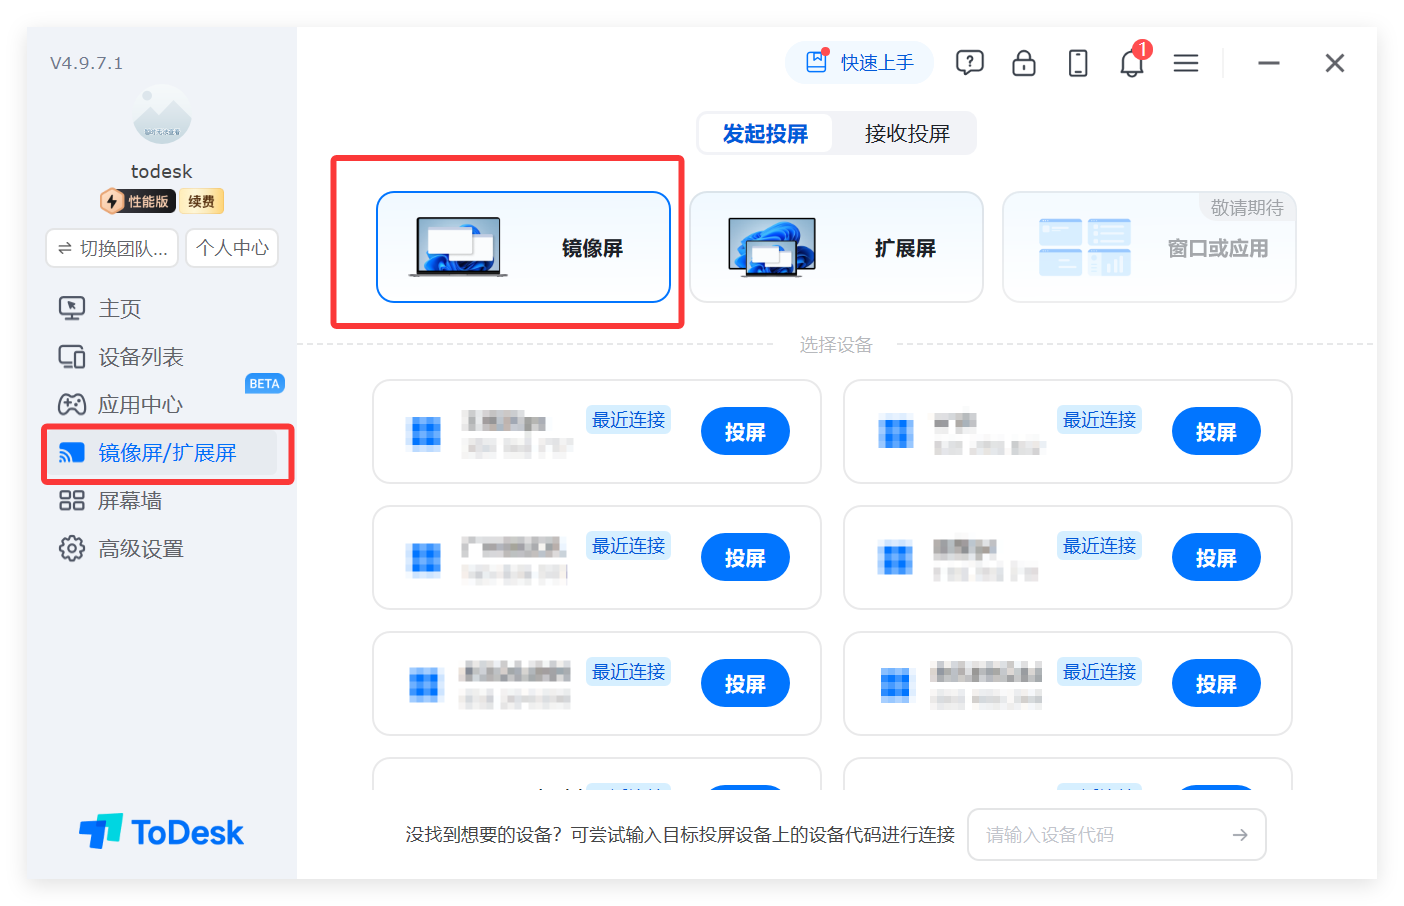Click 投屏 on third row left device
This screenshot has width=1404, height=906.
pos(745,683)
